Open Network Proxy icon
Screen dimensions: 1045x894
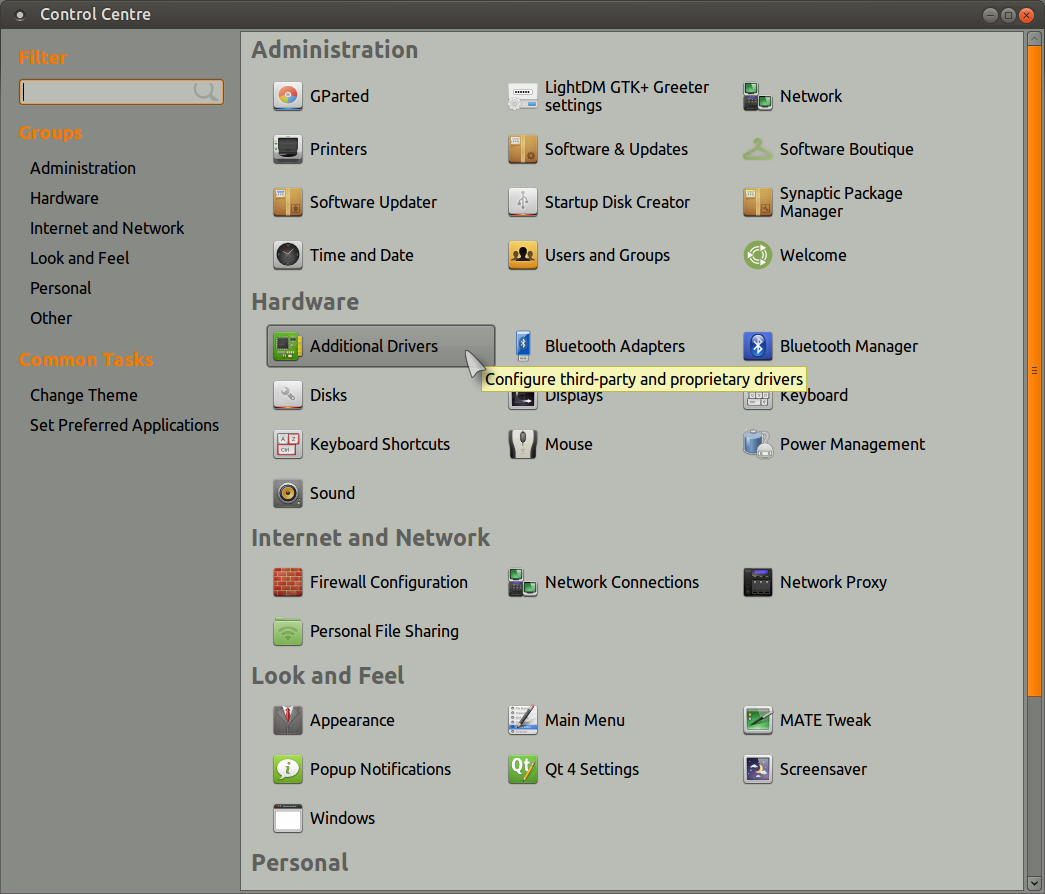click(x=758, y=582)
